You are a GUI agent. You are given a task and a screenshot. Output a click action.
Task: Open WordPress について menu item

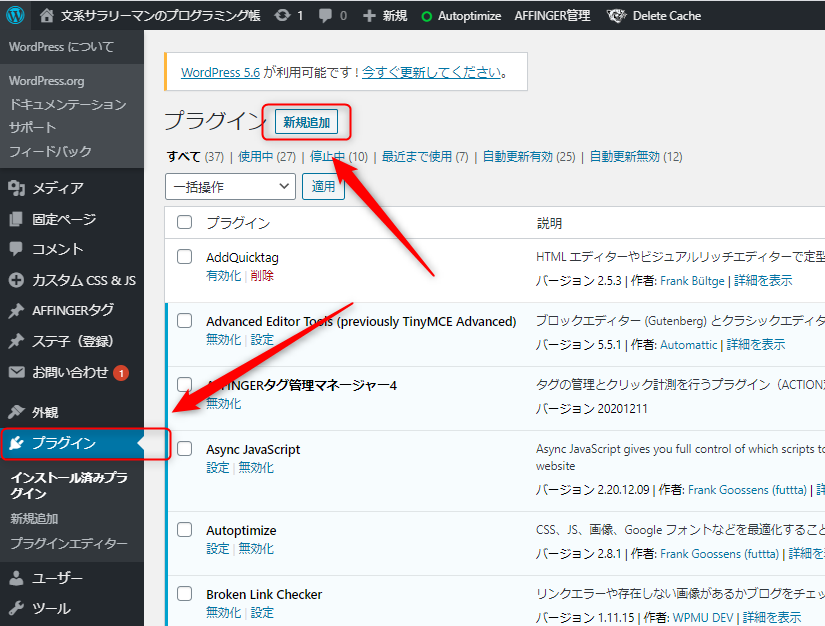[x=61, y=47]
